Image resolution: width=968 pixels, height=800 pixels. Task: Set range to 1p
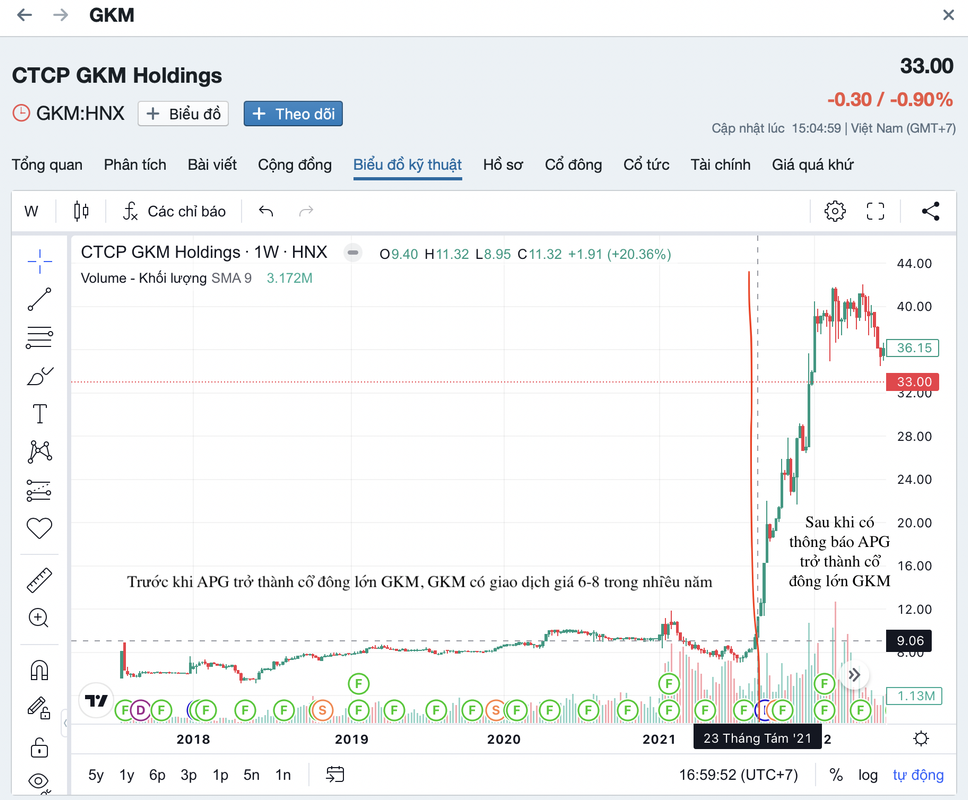(x=220, y=775)
